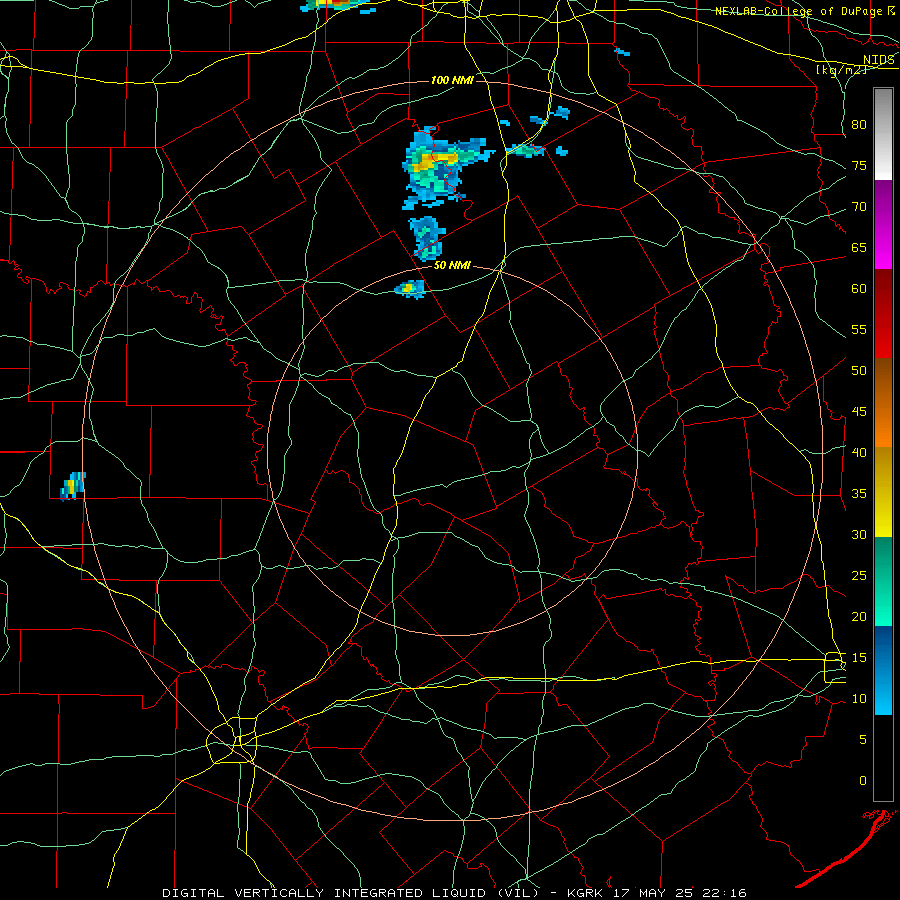
Task: Click the bottom title DIGITAL VERTICALLY INTEGRATED LIQUID text
Action: 350,893
